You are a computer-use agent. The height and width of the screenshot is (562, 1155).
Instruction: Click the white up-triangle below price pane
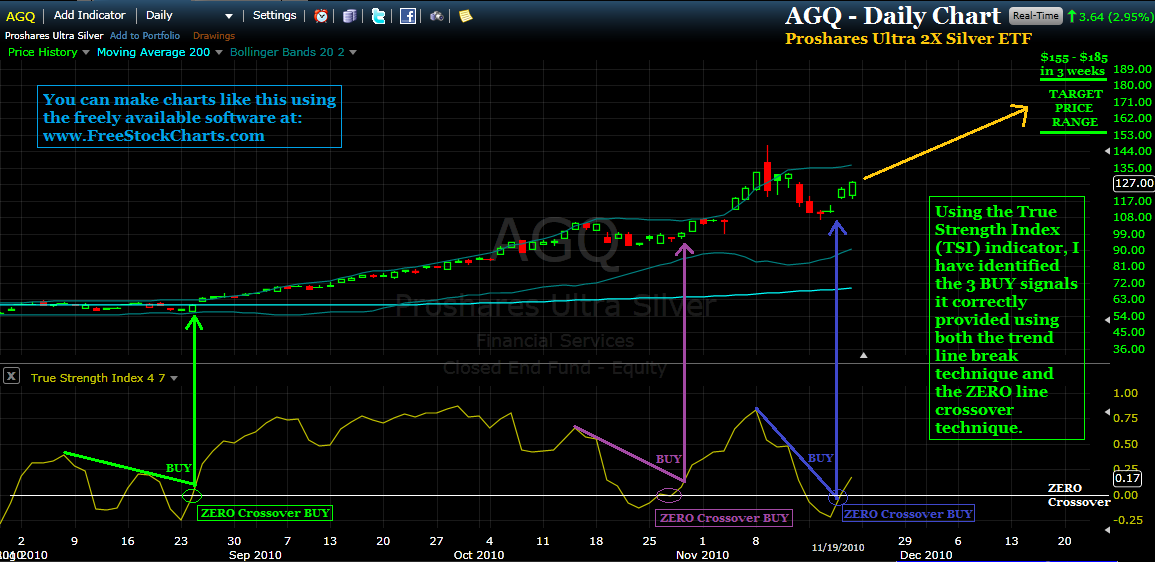865,356
